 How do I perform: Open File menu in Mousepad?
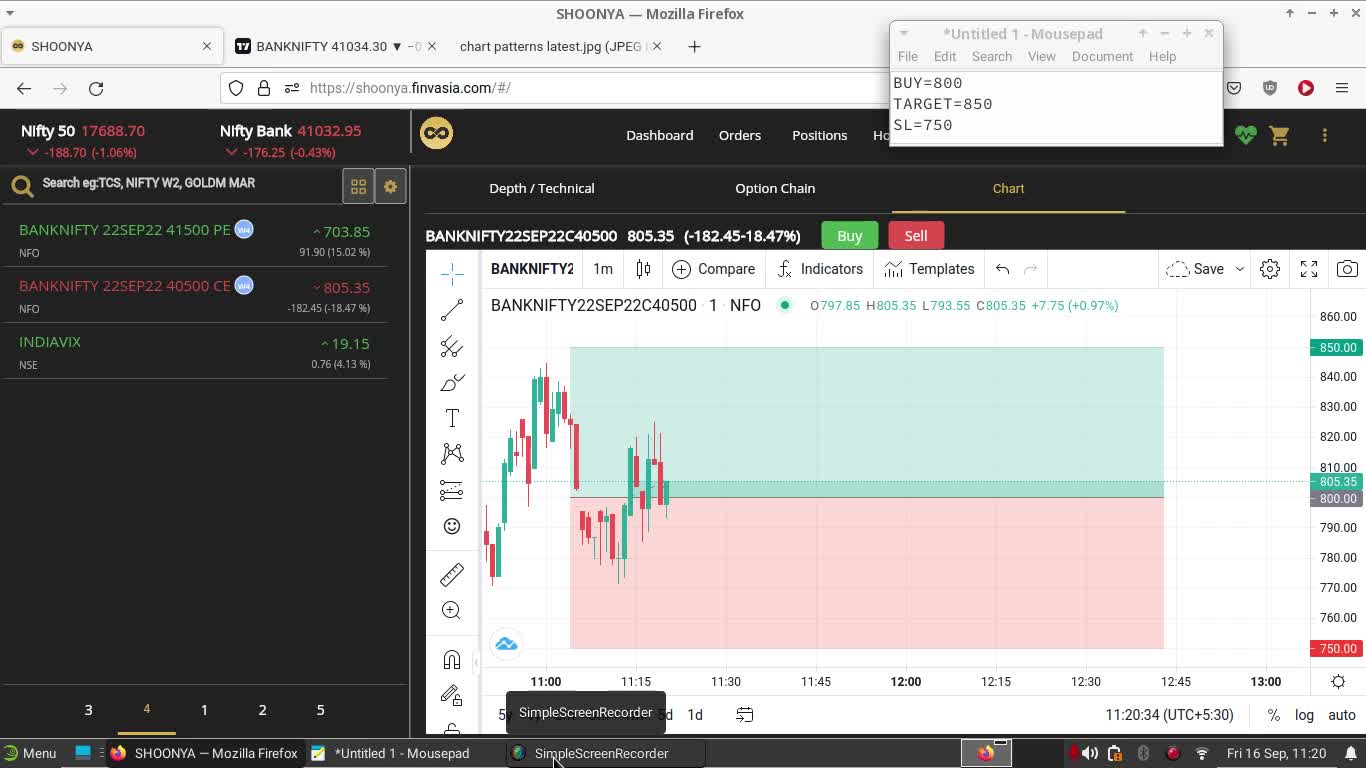coord(907,56)
